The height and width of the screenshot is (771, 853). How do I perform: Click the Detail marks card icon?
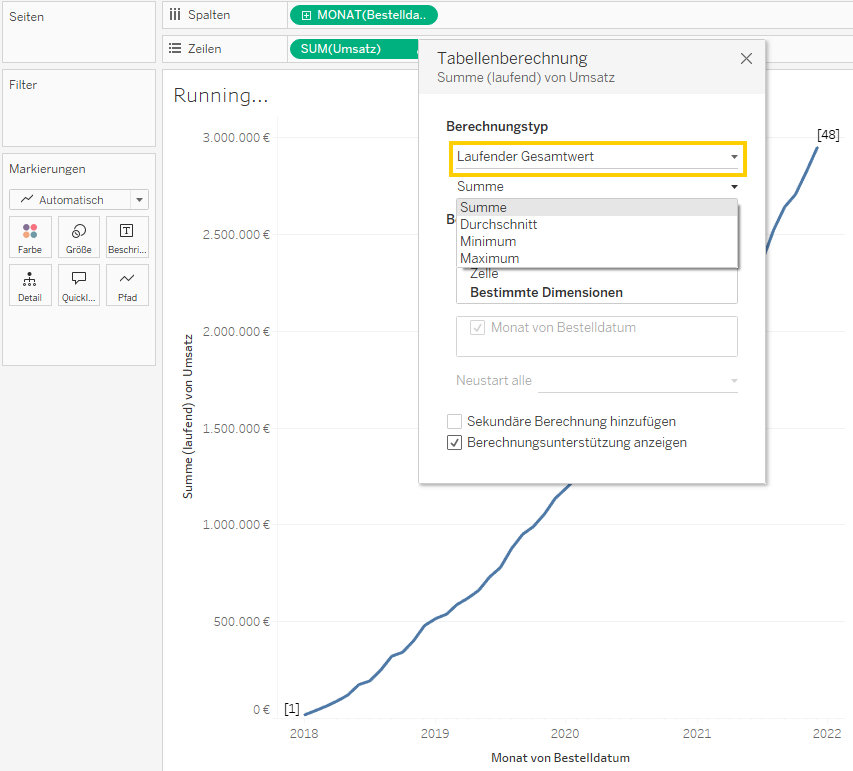[30, 285]
